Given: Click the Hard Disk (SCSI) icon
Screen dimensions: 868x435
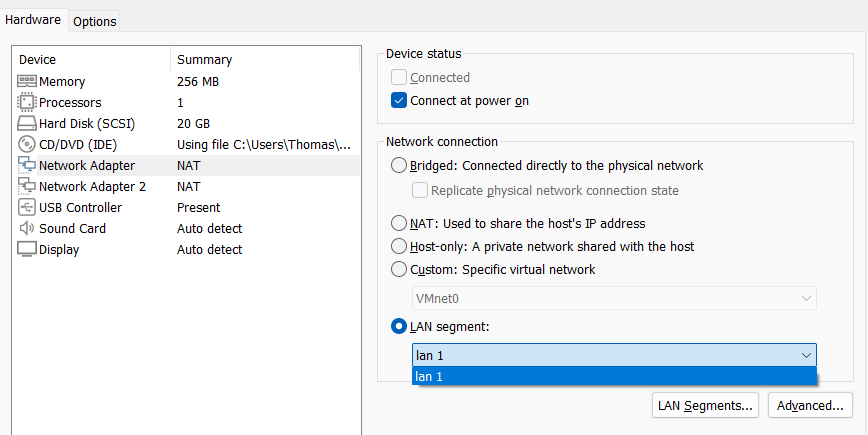Looking at the screenshot, I should 27,123.
